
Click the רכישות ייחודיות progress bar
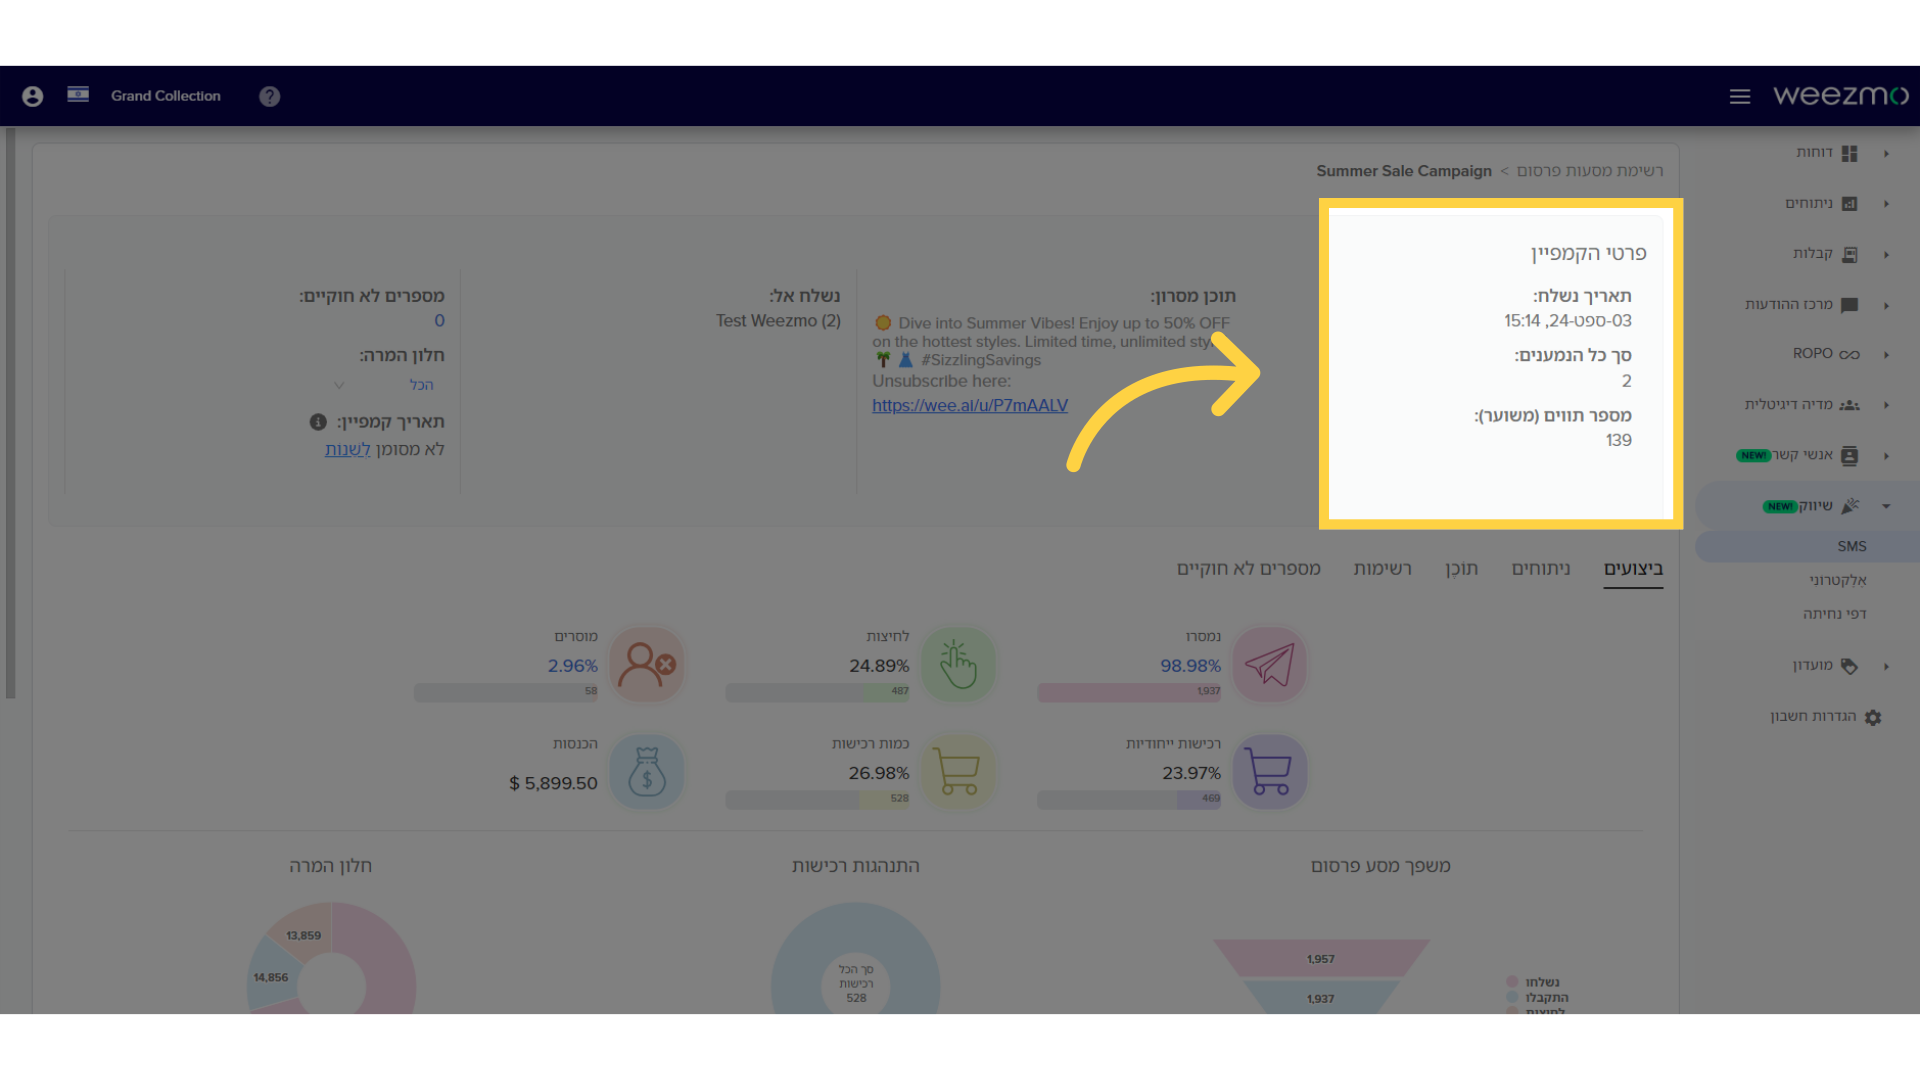coord(1129,799)
